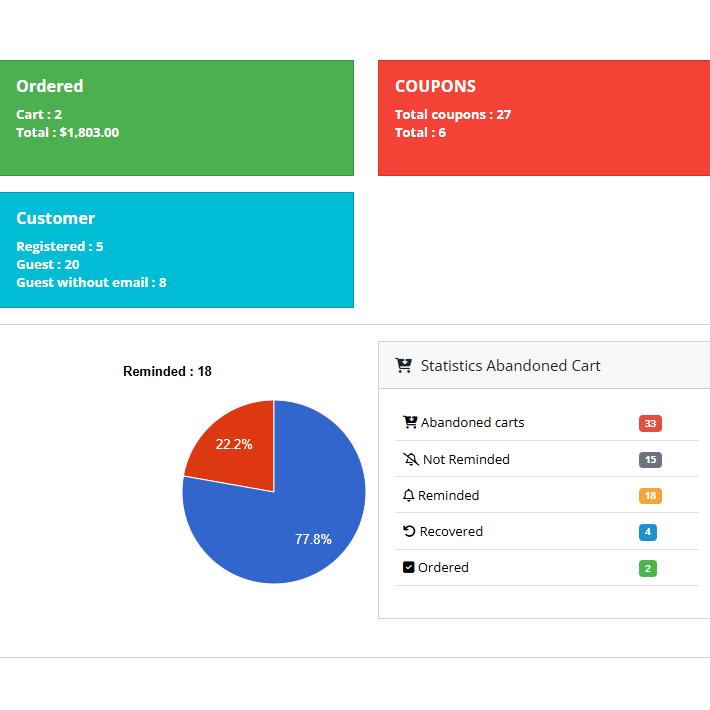This screenshot has height=710, width=710.
Task: Select the red 33 abandoned carts badge
Action: pos(650,423)
